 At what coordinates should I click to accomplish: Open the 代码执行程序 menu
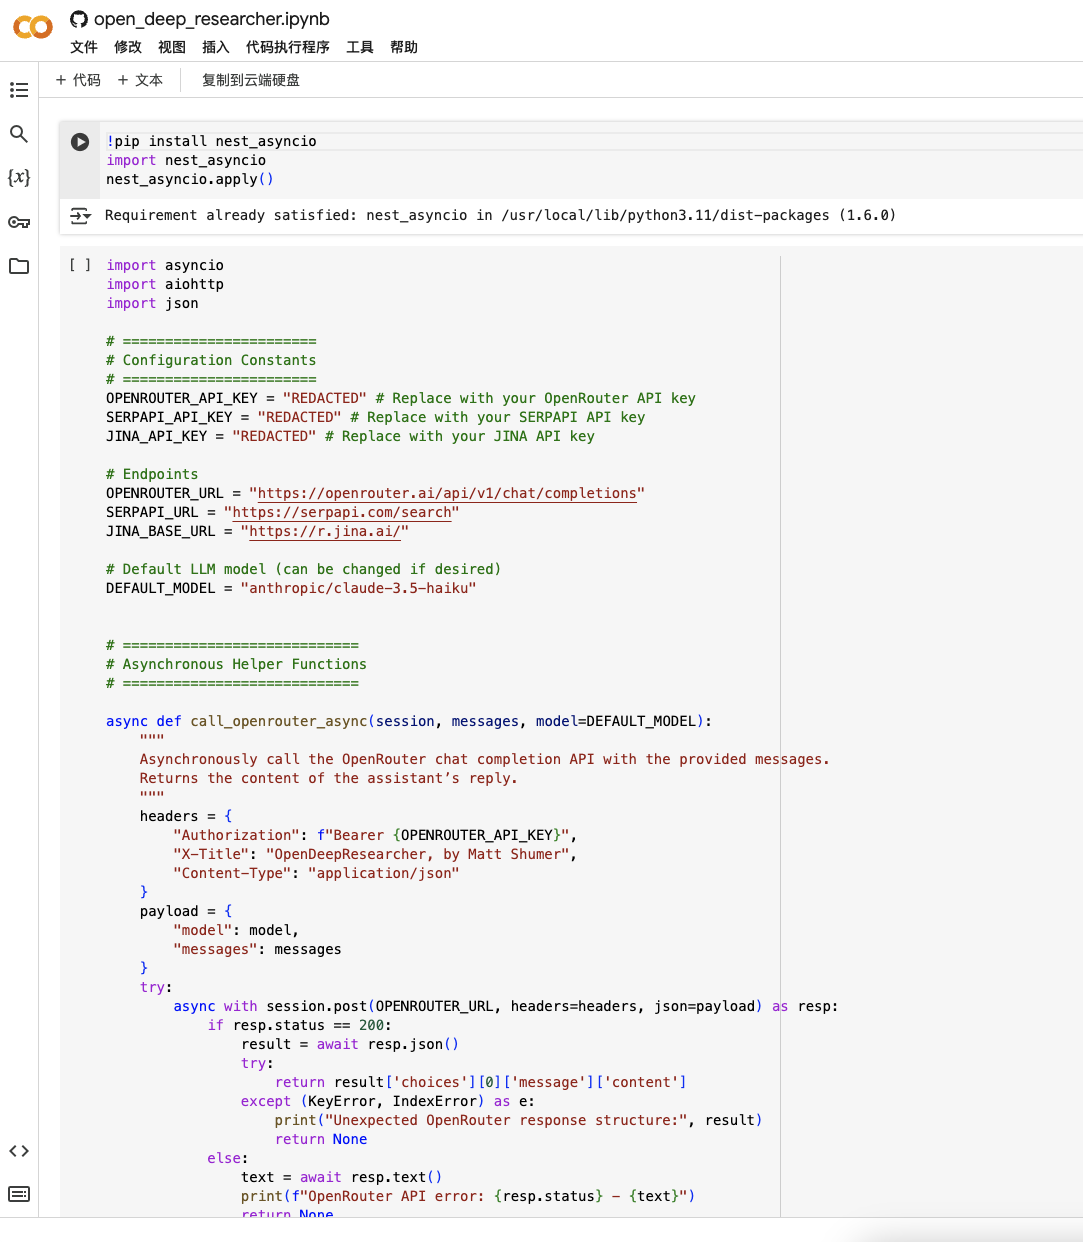287,47
